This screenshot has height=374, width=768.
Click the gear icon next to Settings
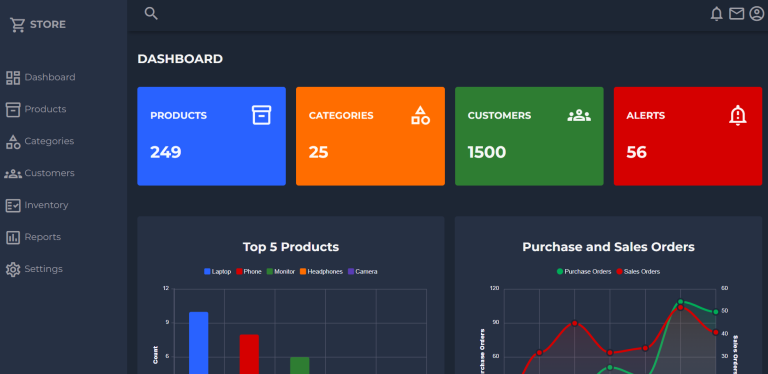[x=13, y=269]
